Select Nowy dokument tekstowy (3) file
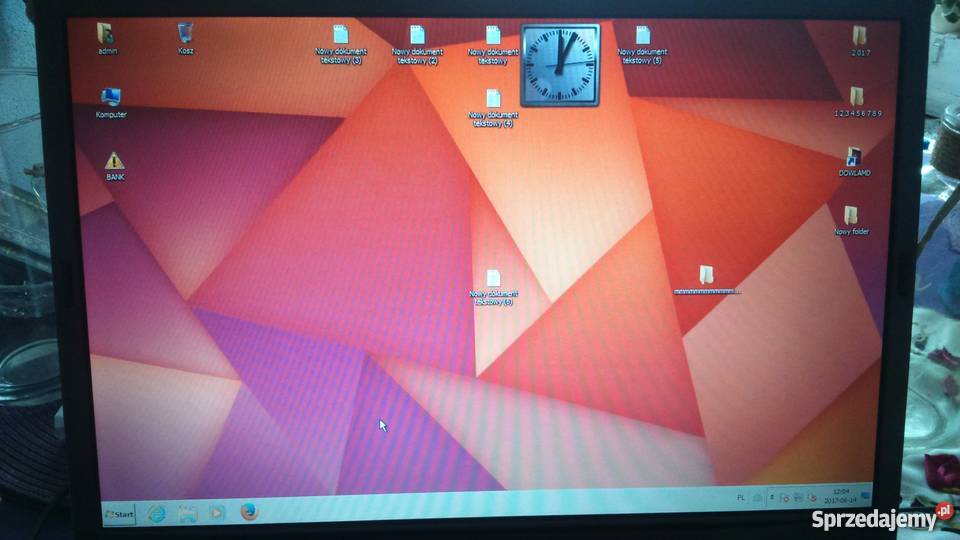960x540 pixels. click(340, 36)
